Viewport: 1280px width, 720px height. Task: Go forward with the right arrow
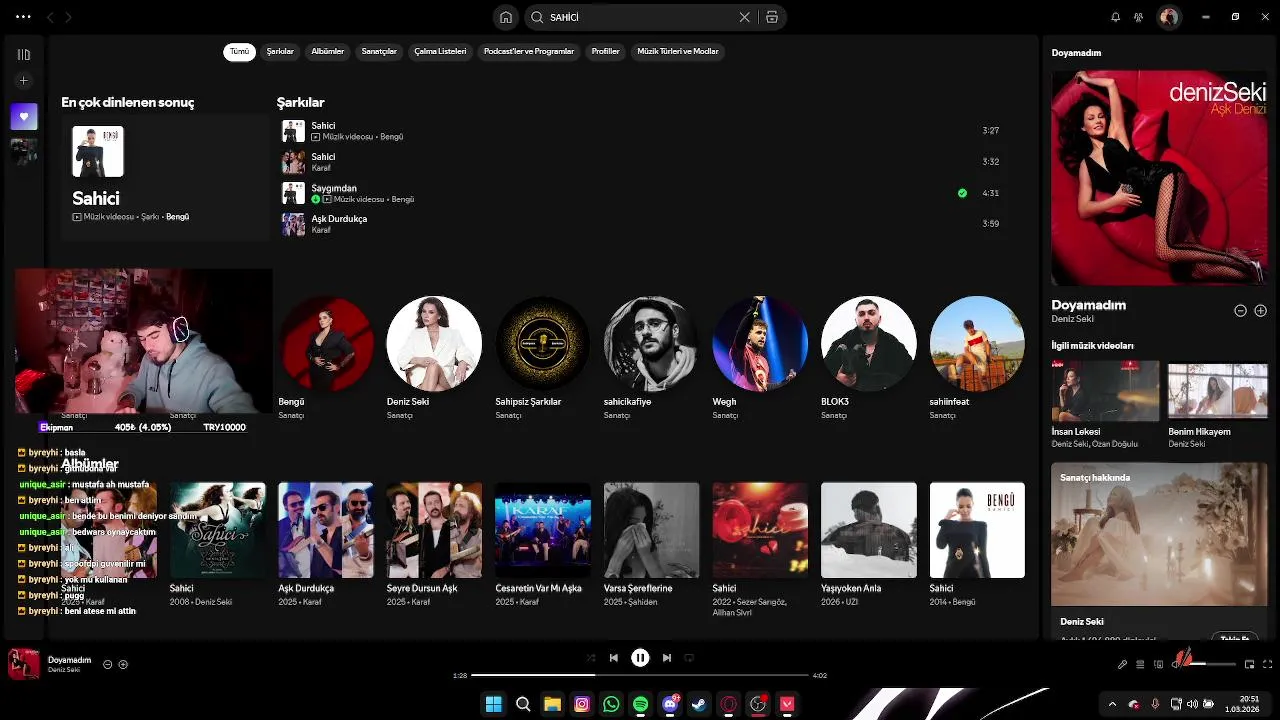(68, 17)
